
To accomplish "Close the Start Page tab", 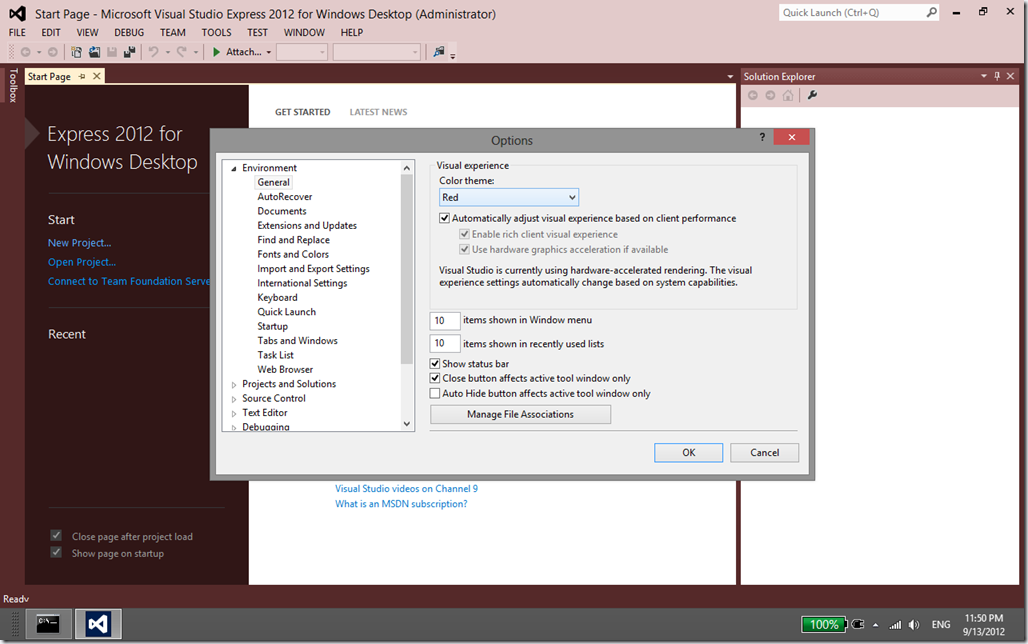I will click(96, 76).
